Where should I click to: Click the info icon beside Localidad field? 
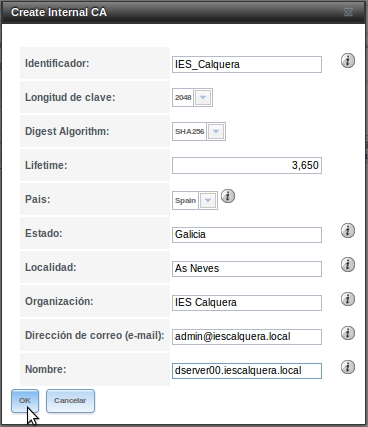[x=348, y=265]
